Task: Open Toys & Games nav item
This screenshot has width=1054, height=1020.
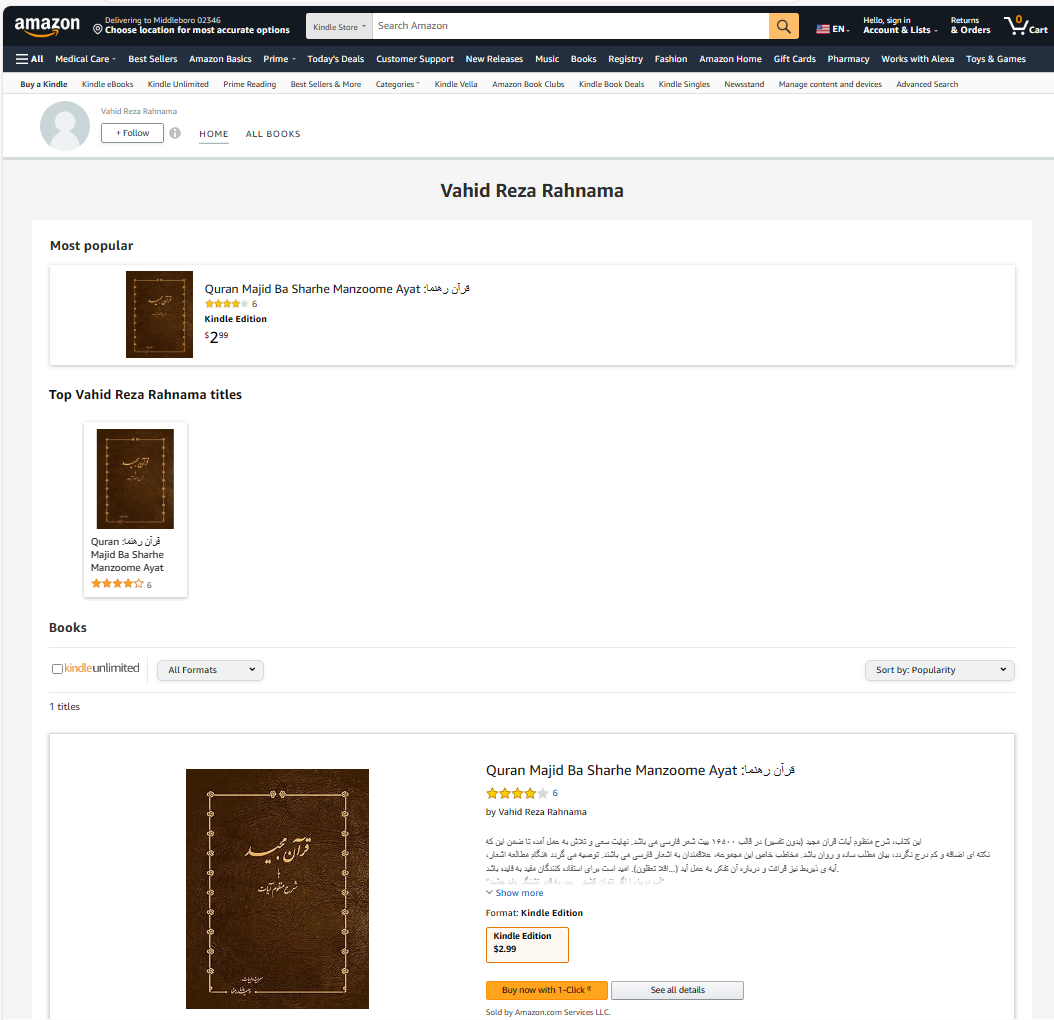Action: click(996, 59)
